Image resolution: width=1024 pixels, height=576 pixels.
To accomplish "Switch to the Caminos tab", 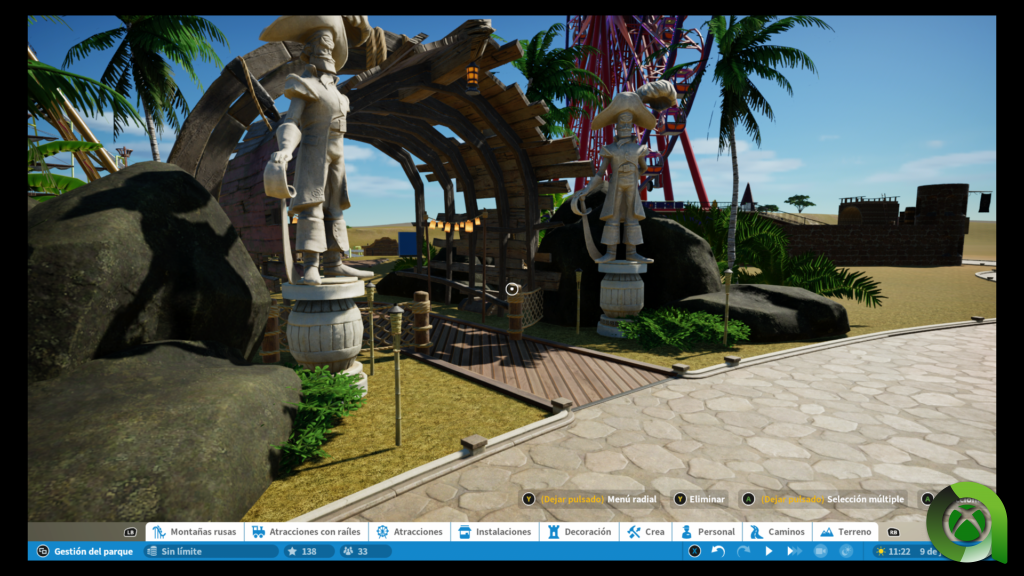I will [773, 532].
